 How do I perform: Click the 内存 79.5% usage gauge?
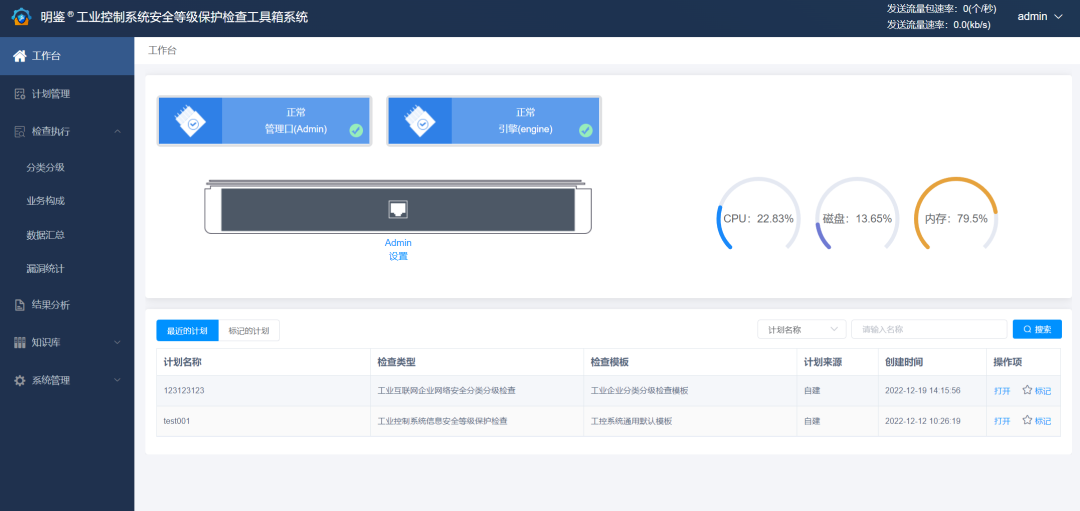click(956, 218)
